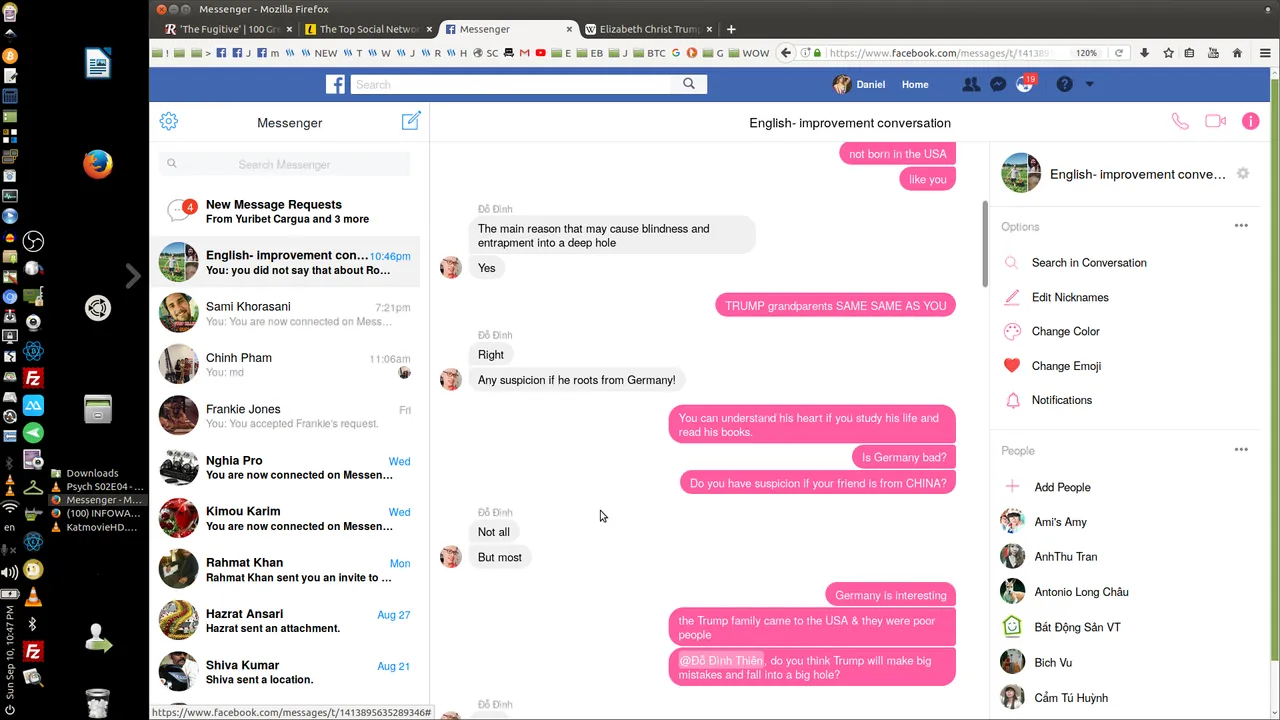The width and height of the screenshot is (1280, 720).
Task: Open Firefox downloads arrow icon
Action: 1145,53
